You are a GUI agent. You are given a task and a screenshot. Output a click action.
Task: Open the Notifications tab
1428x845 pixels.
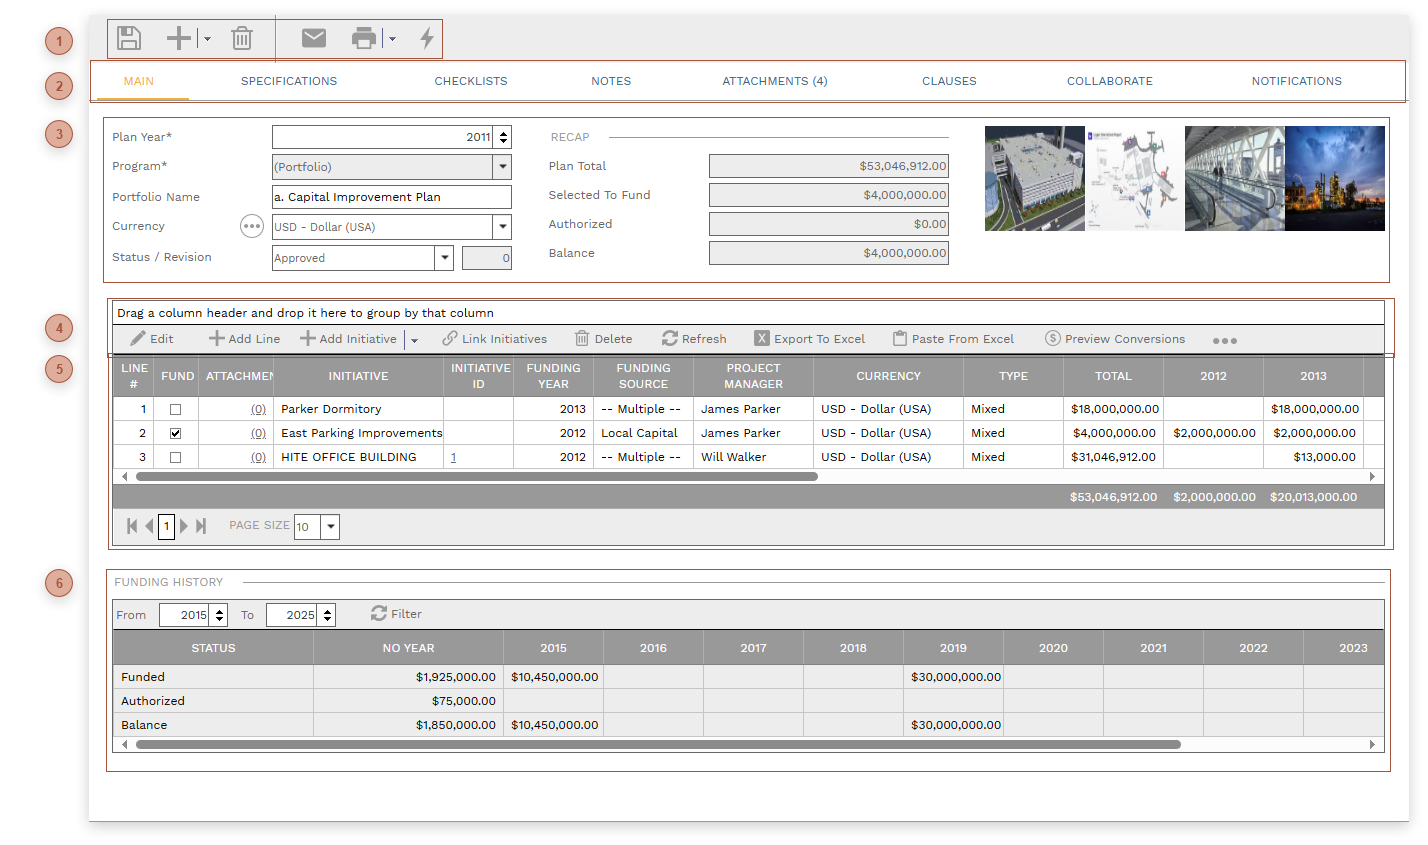[1296, 81]
